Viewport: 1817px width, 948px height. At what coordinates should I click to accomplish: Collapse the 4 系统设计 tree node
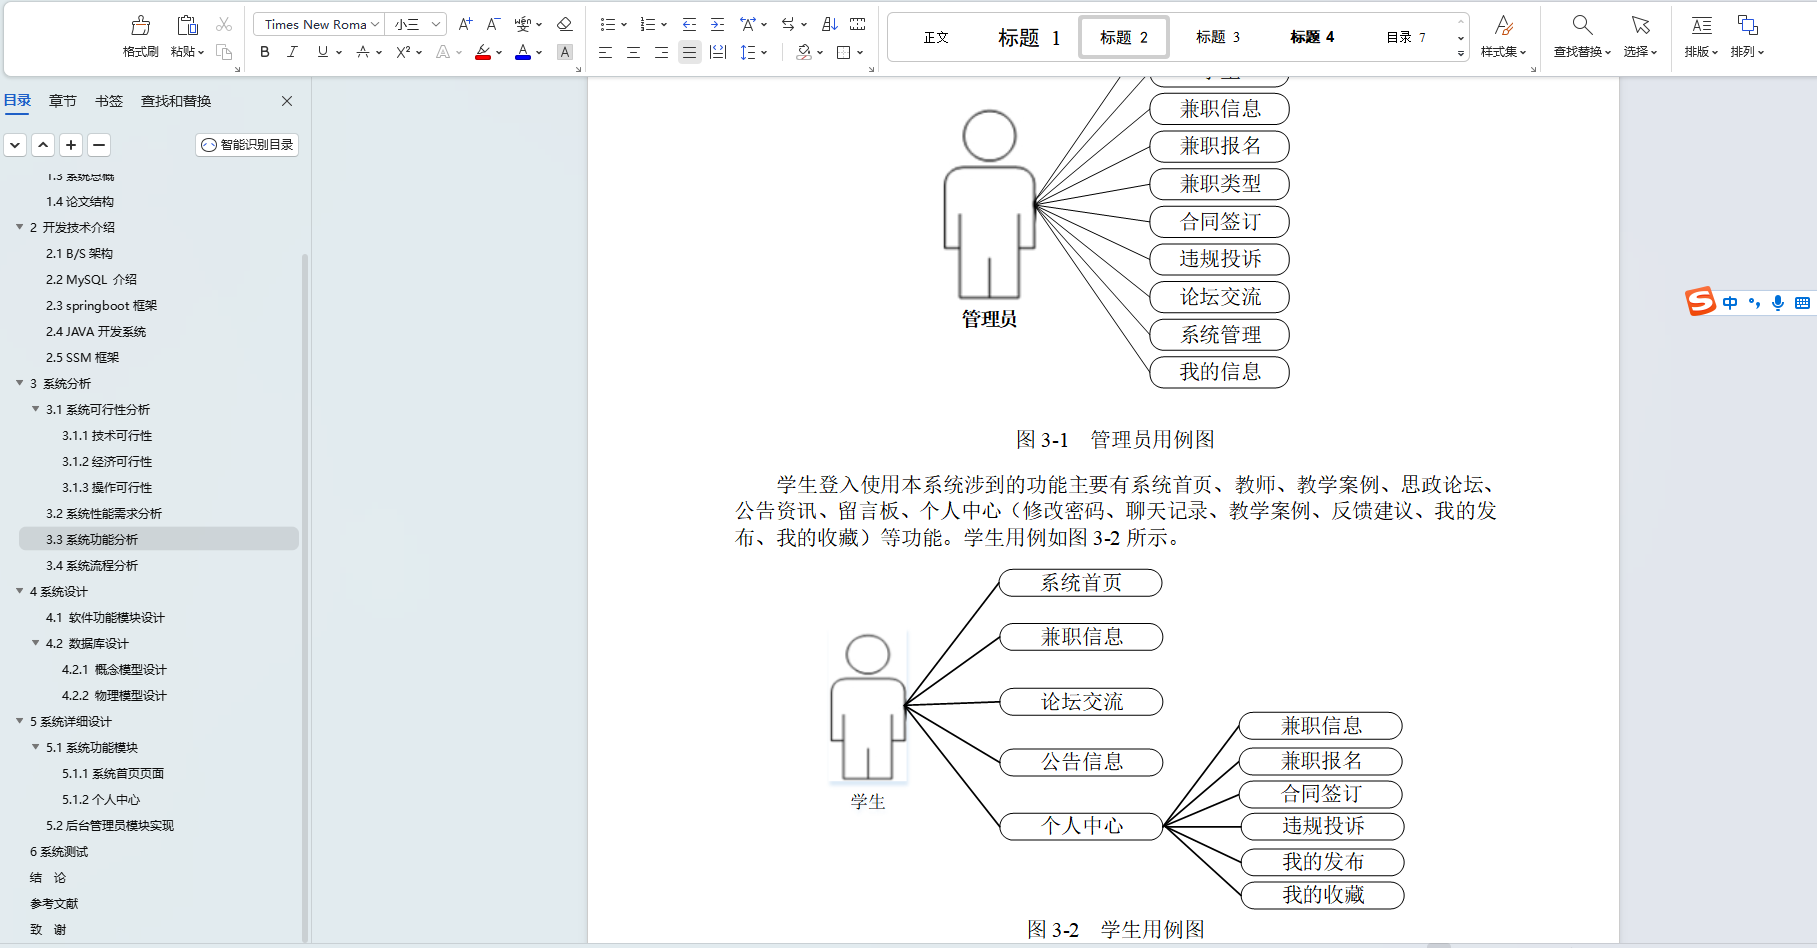click(x=20, y=591)
